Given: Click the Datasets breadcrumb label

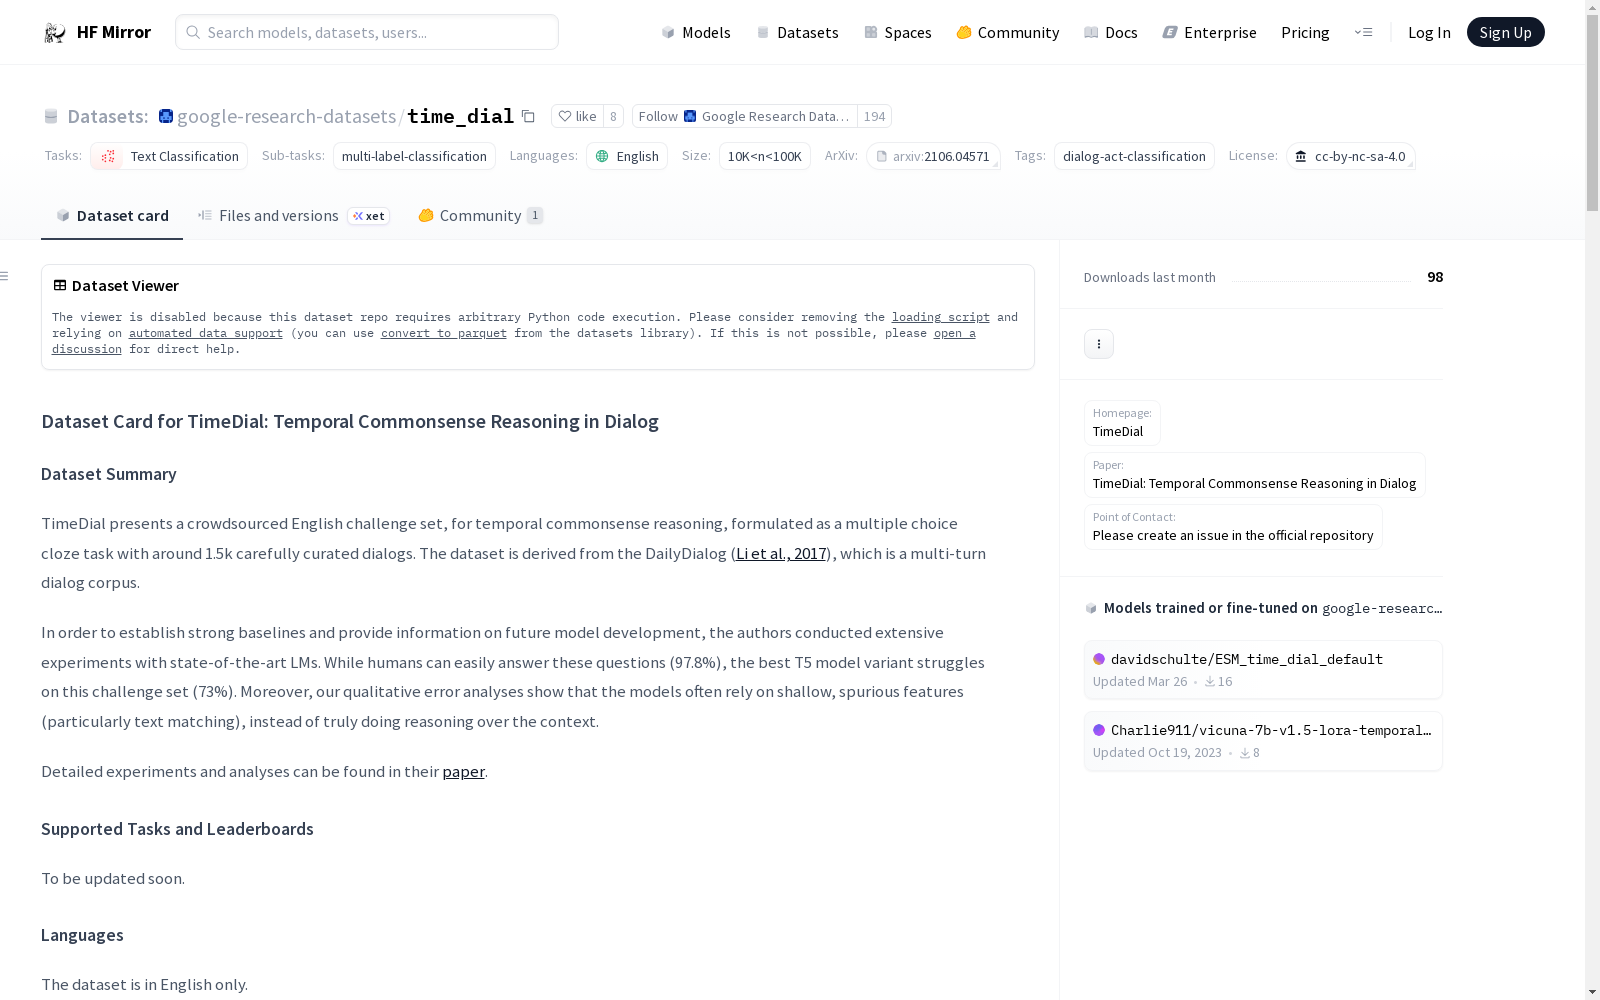Looking at the screenshot, I should tap(108, 116).
